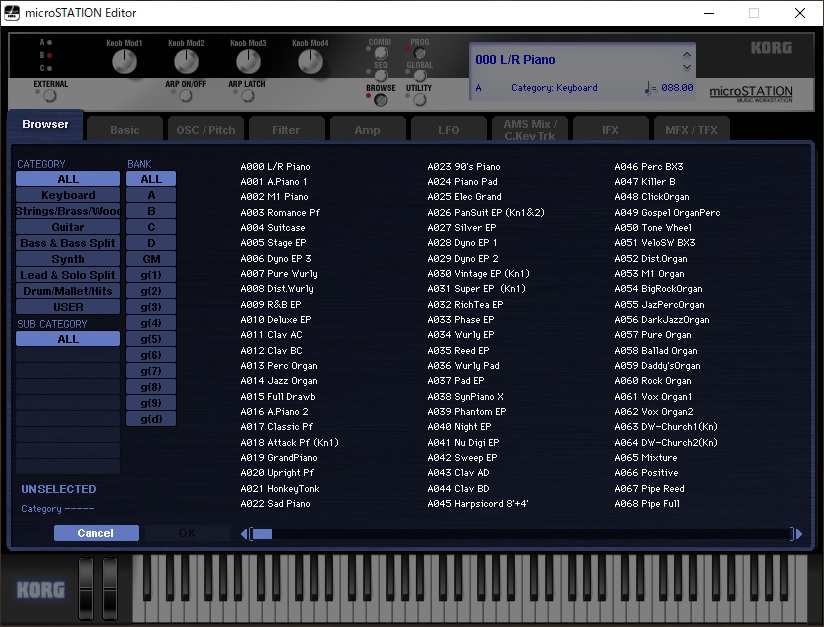The image size is (824, 627).
Task: Click the microSTATION Music Workstation logo
Action: (751, 93)
